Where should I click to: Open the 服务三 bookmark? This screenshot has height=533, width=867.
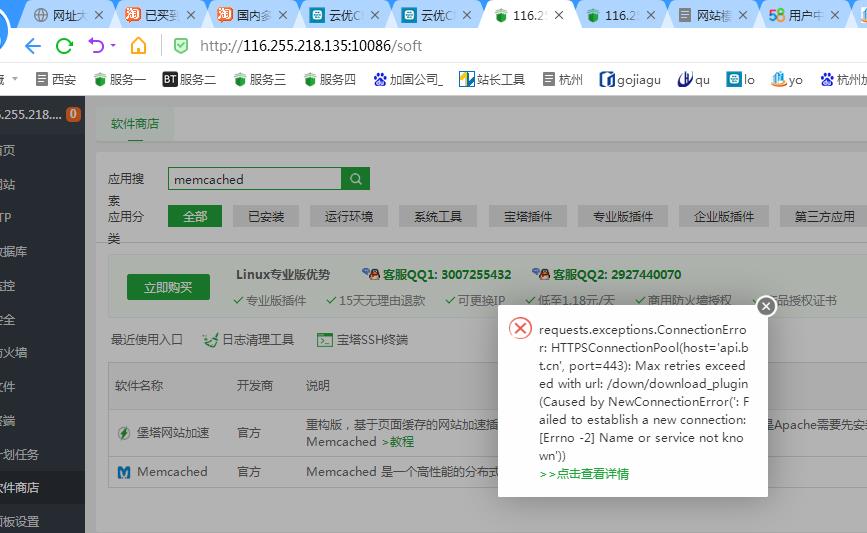click(x=259, y=80)
